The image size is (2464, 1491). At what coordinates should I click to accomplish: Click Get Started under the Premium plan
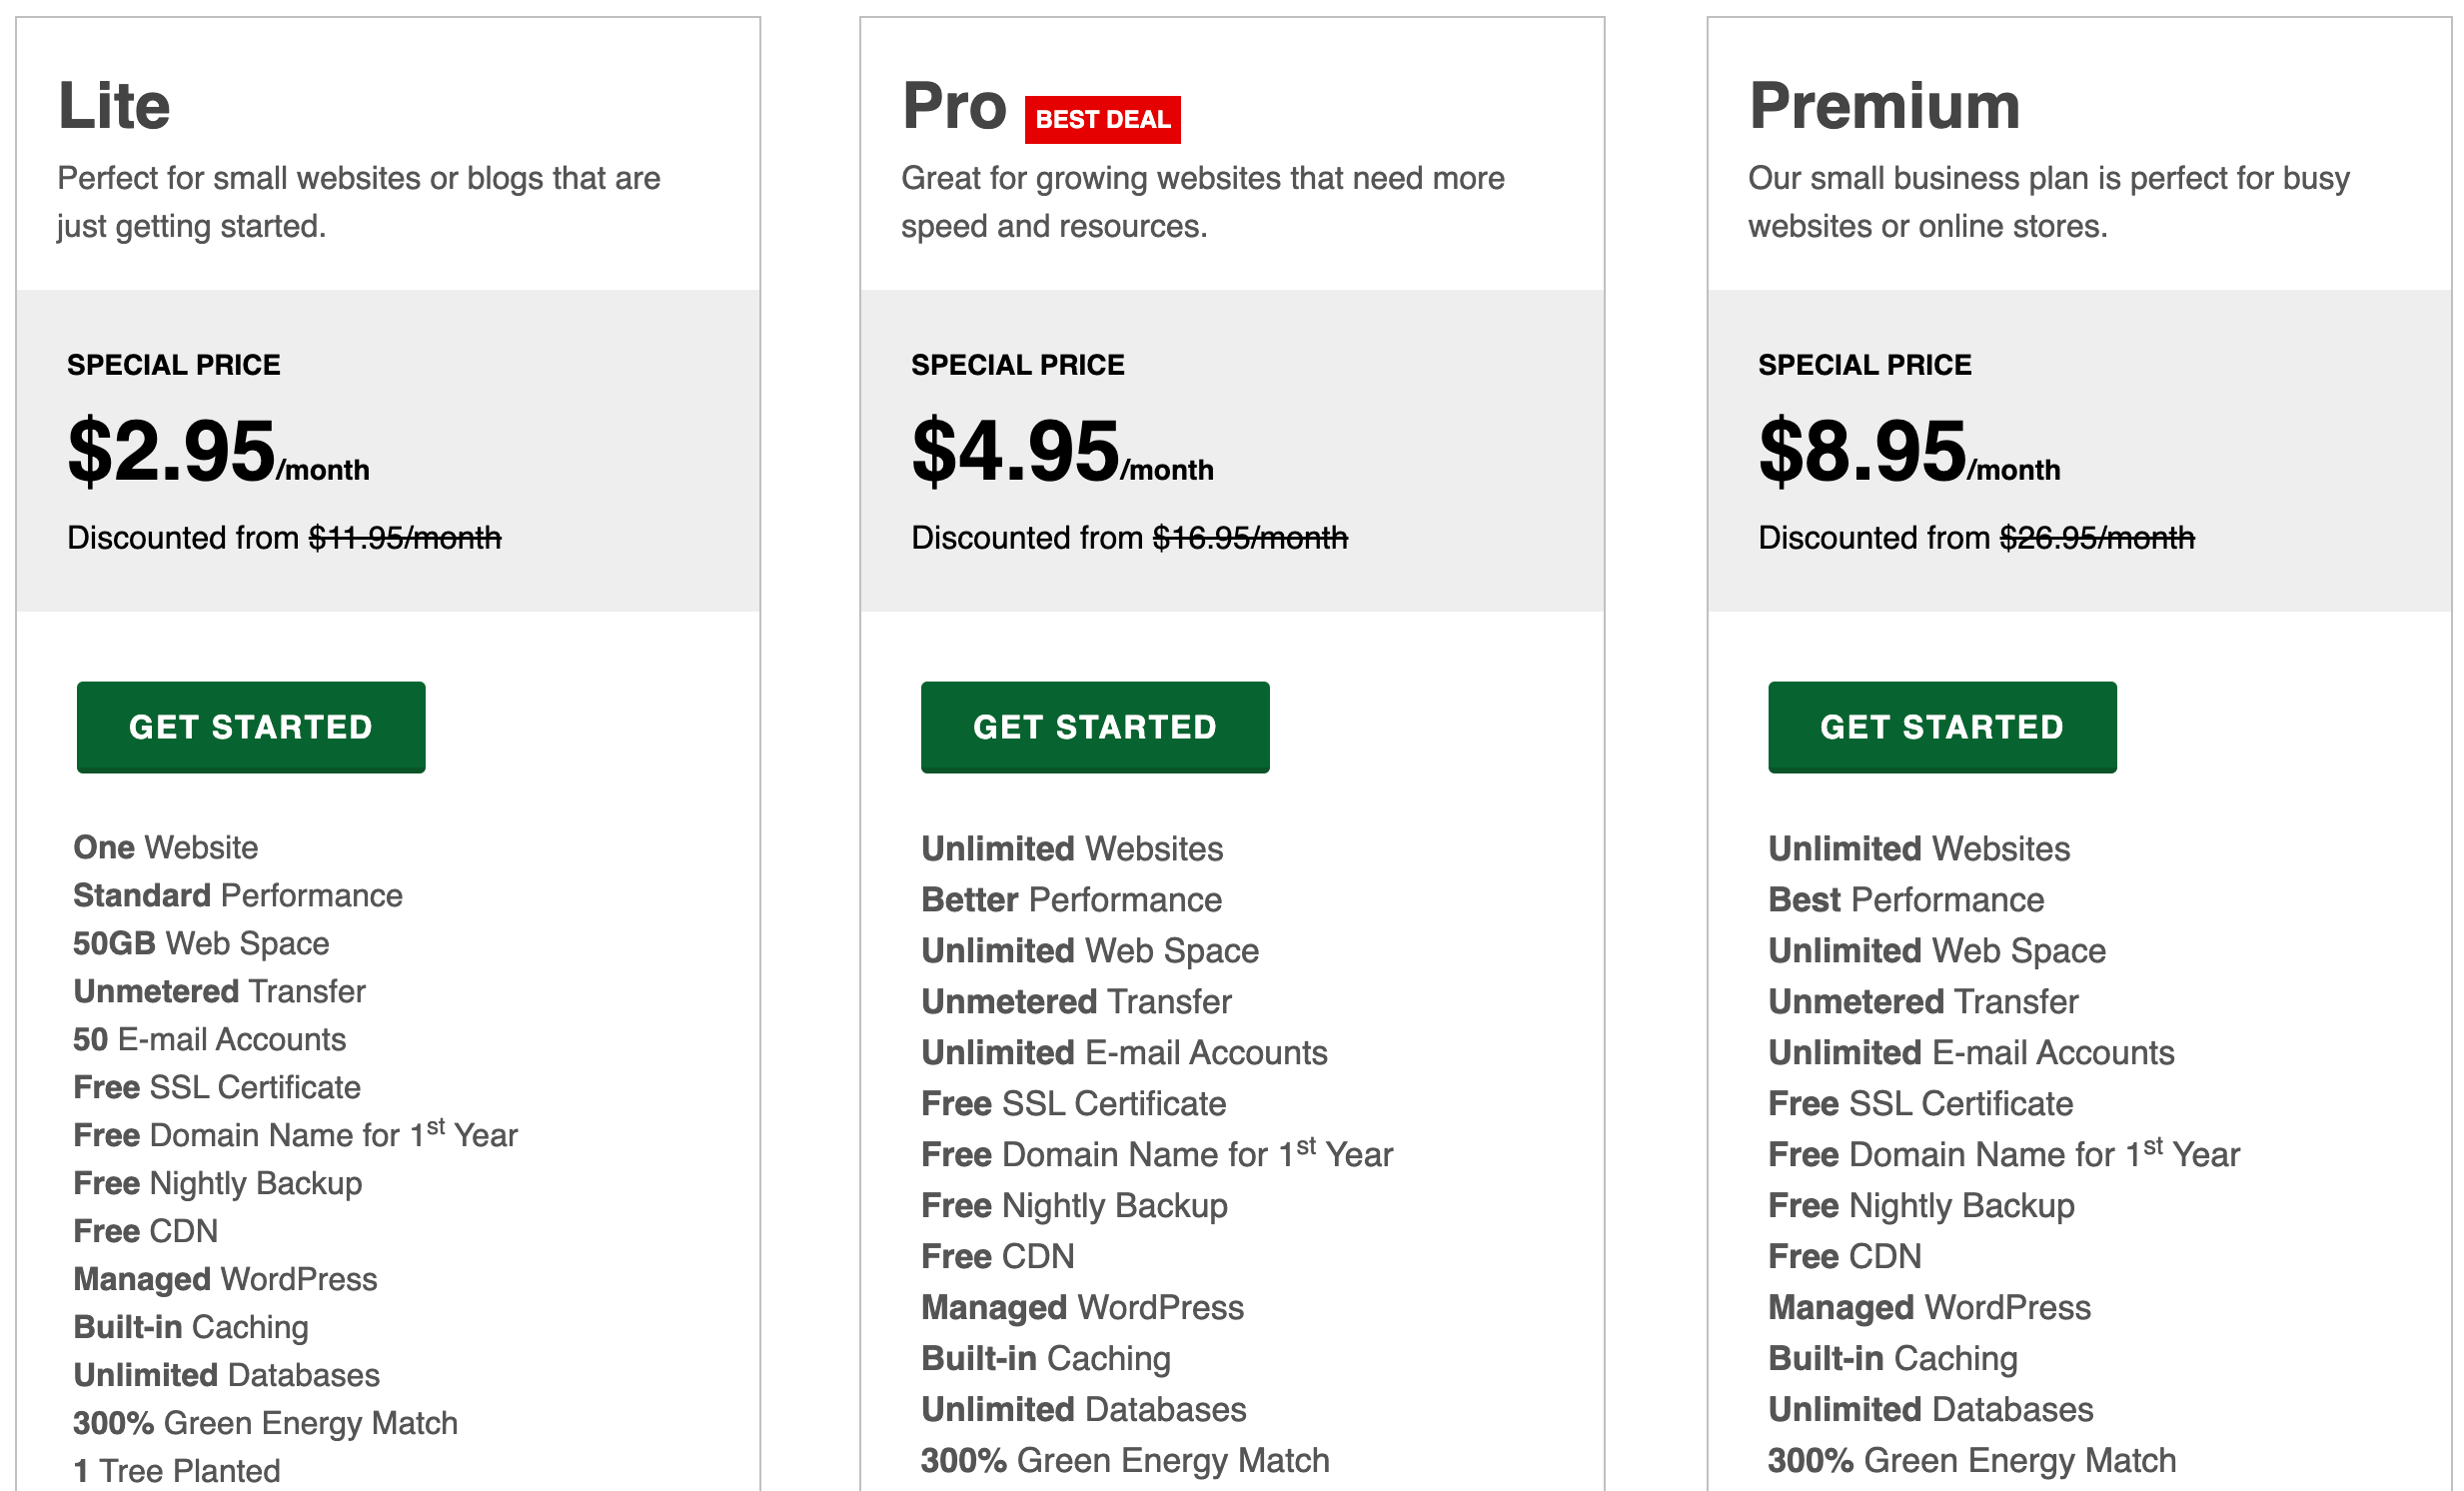click(1942, 727)
